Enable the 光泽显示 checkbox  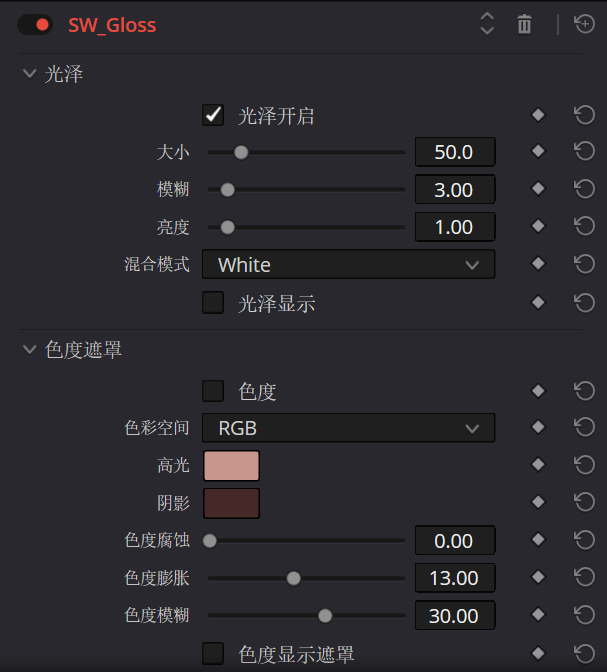coord(213,303)
